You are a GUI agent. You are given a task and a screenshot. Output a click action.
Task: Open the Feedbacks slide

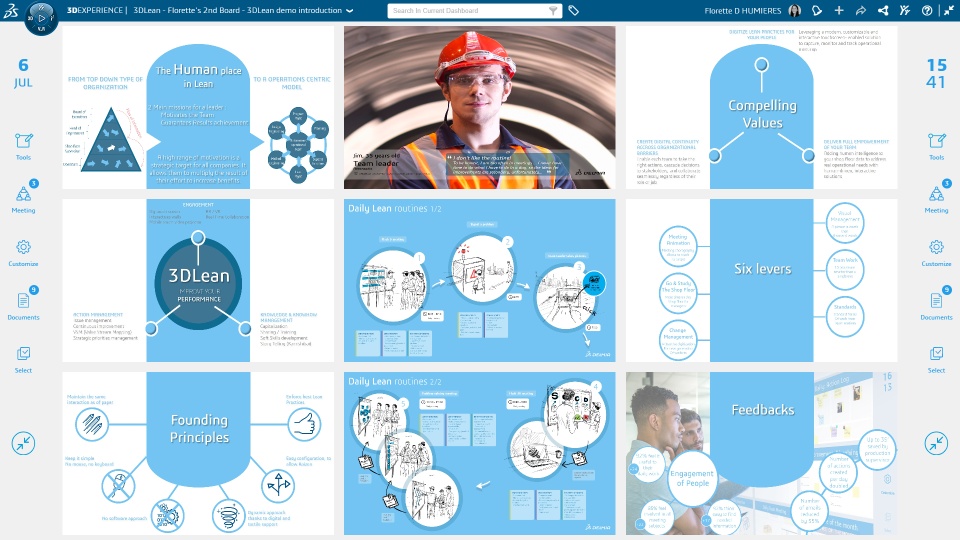pos(762,453)
